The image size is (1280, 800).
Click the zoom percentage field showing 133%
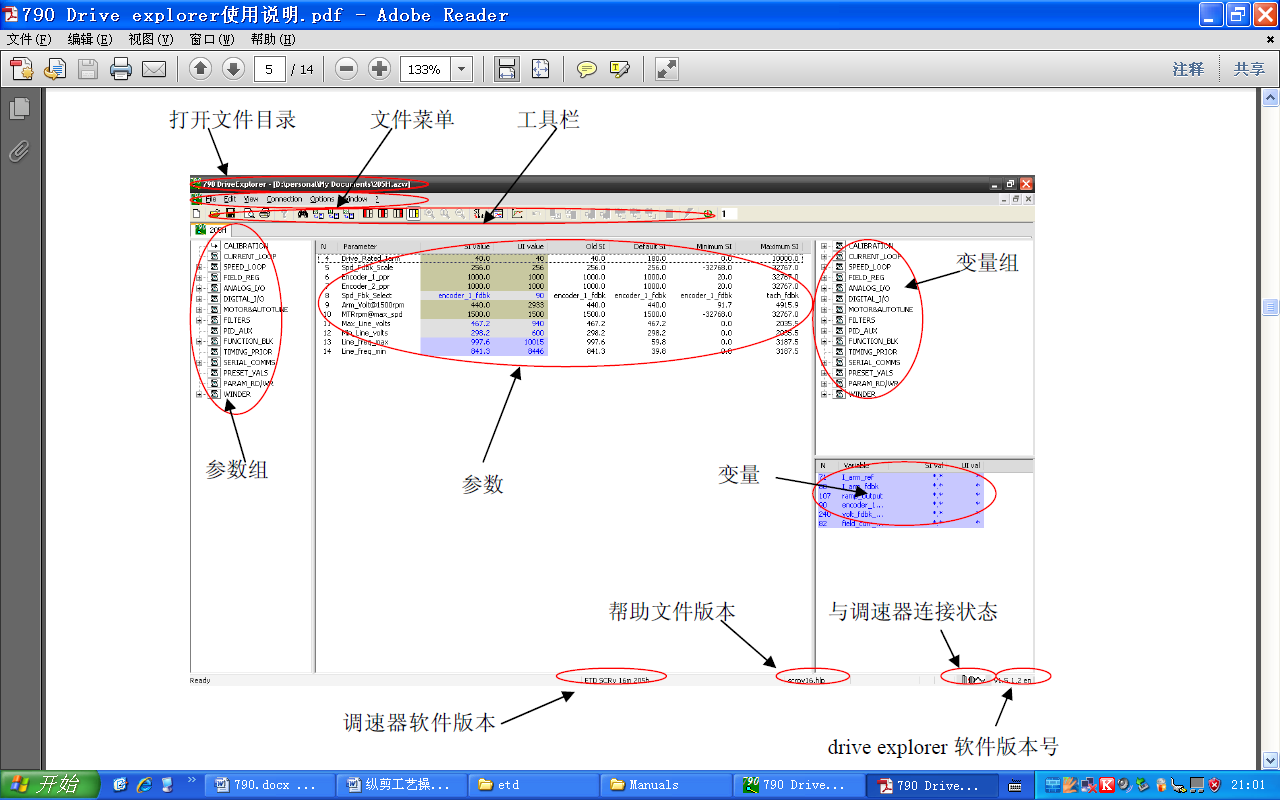click(425, 69)
